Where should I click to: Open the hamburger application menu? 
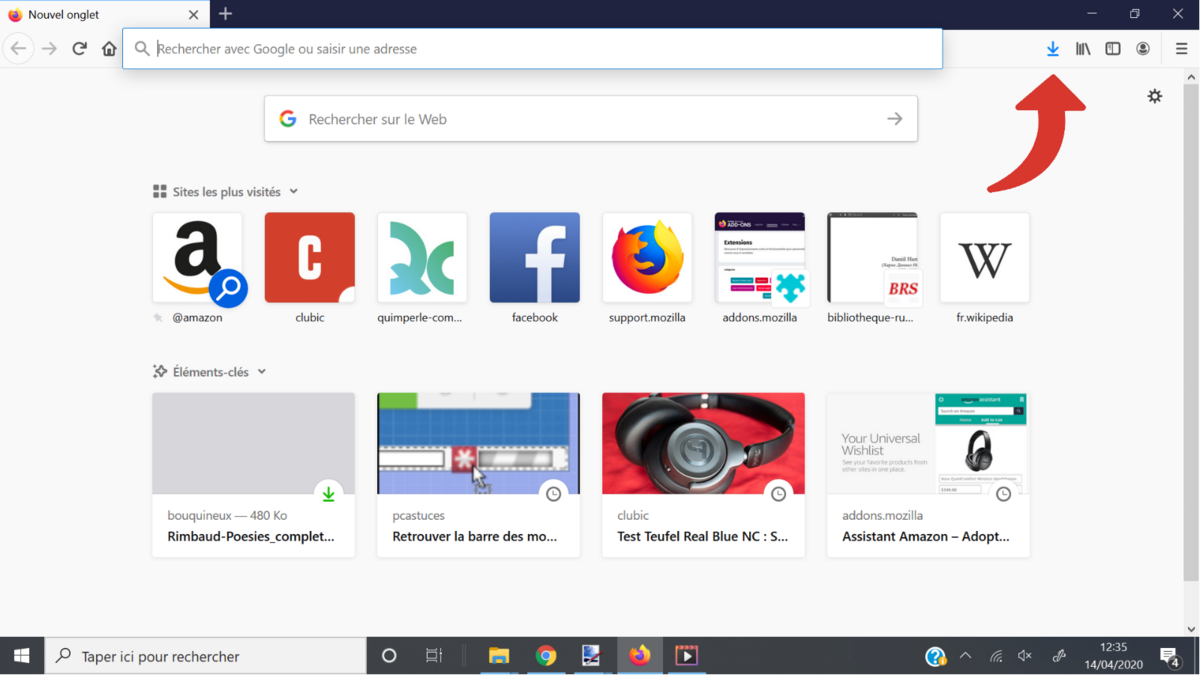pos(1181,49)
